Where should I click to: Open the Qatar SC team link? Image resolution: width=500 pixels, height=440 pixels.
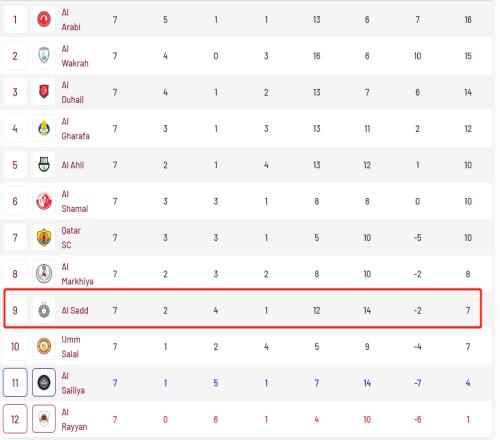click(x=71, y=238)
